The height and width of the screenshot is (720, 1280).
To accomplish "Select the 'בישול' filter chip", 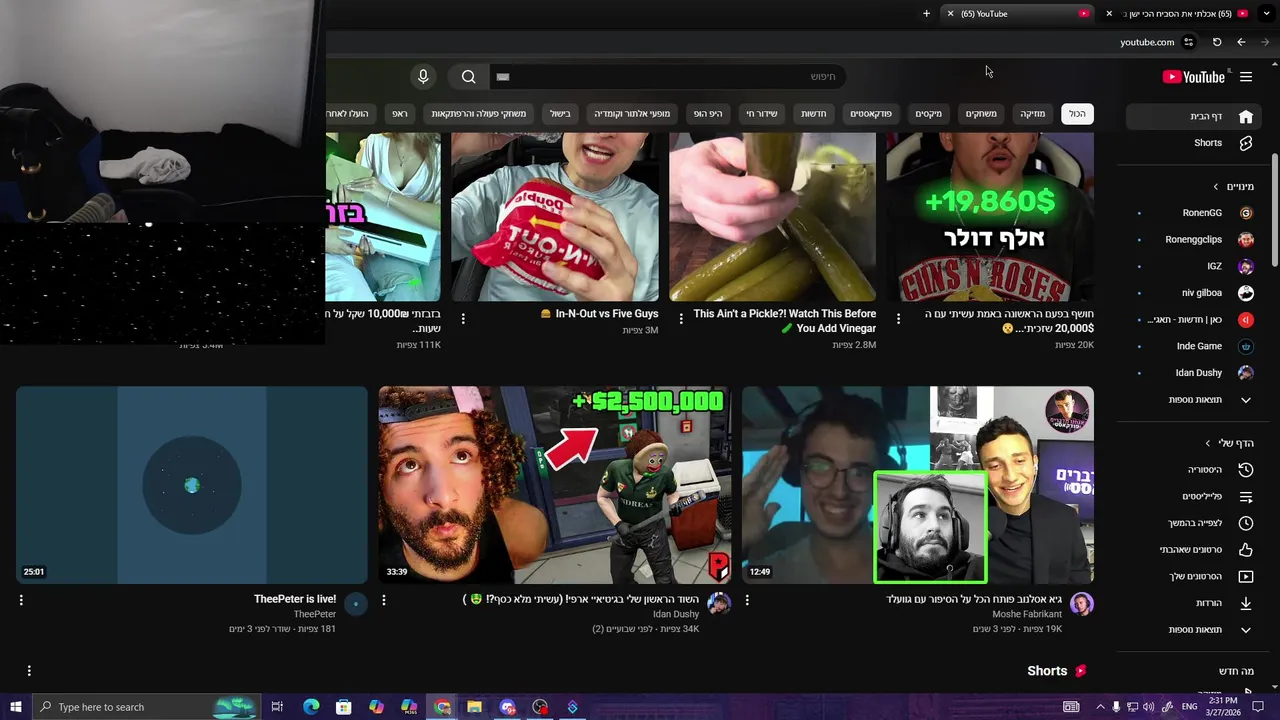I will click(560, 114).
